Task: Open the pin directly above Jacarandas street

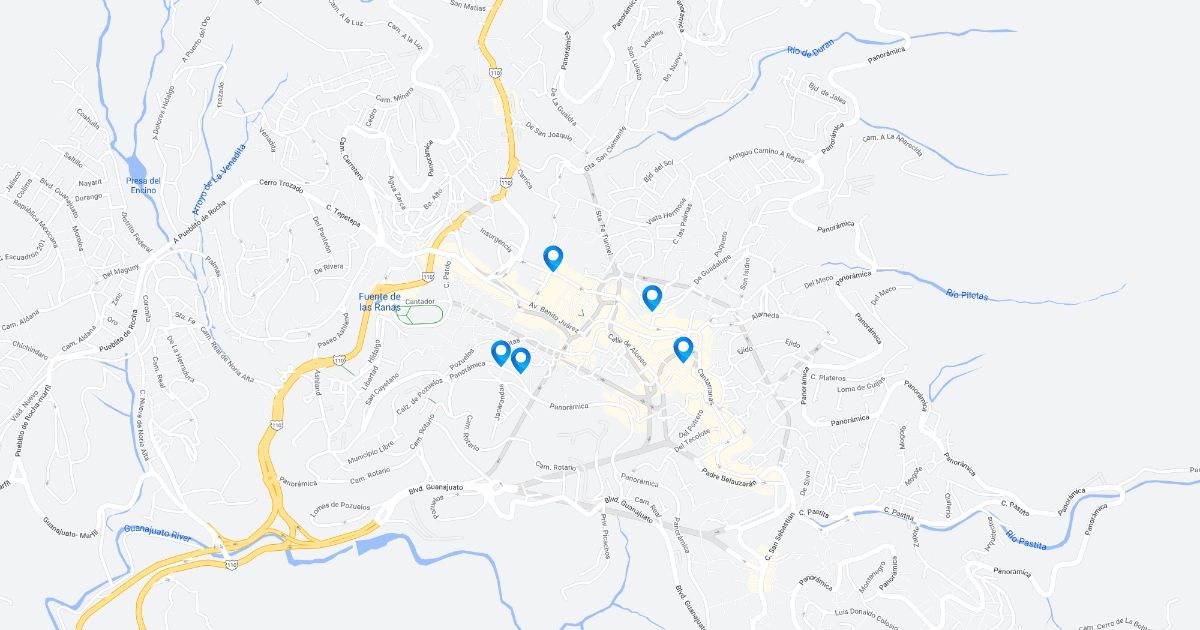Action: pos(520,361)
